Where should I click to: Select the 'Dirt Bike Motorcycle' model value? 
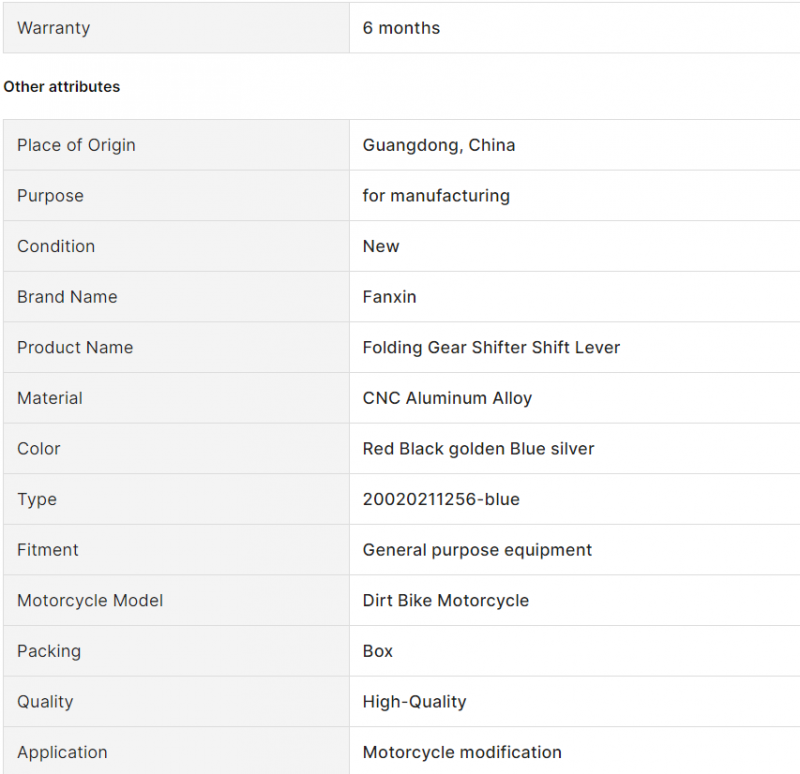445,601
